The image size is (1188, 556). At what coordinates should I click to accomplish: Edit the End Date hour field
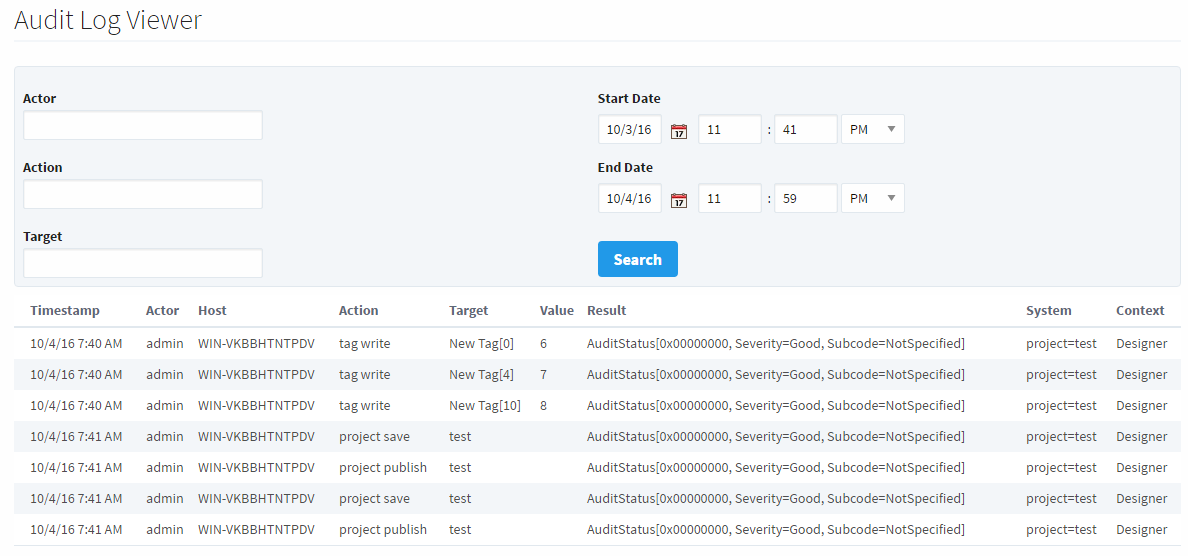point(729,198)
